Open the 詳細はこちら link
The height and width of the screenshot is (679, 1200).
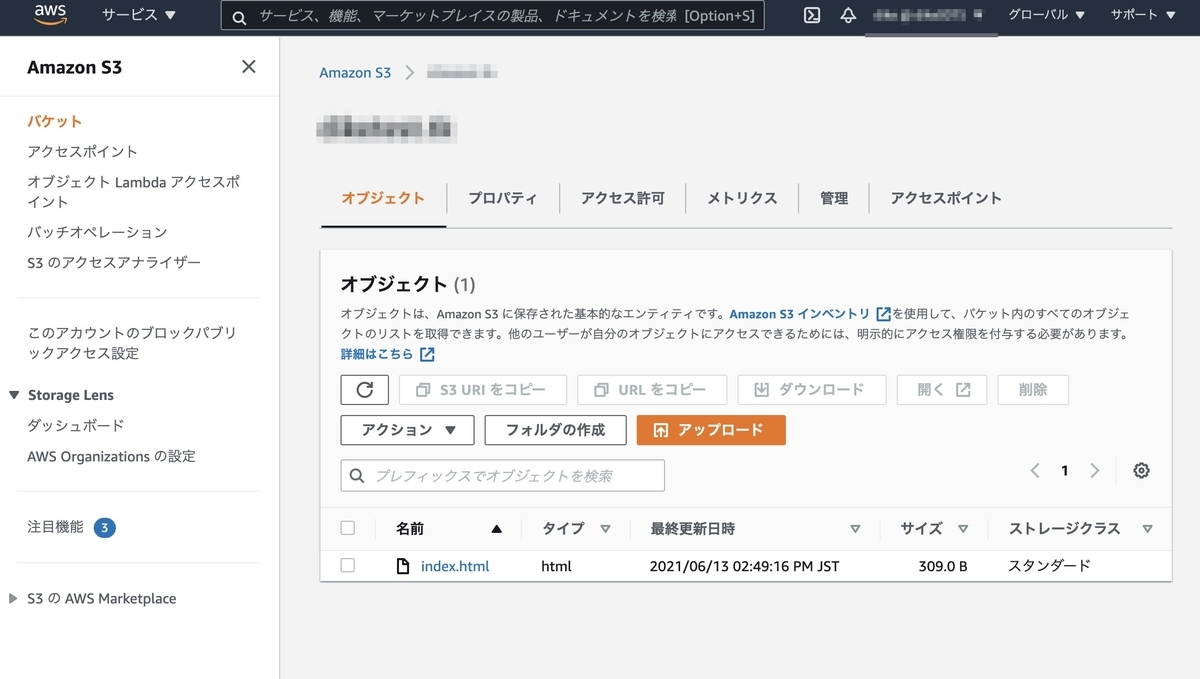click(378, 355)
